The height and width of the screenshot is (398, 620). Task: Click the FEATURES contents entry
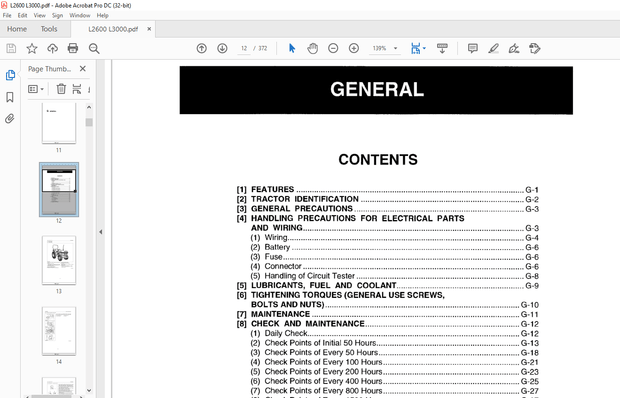[388, 189]
